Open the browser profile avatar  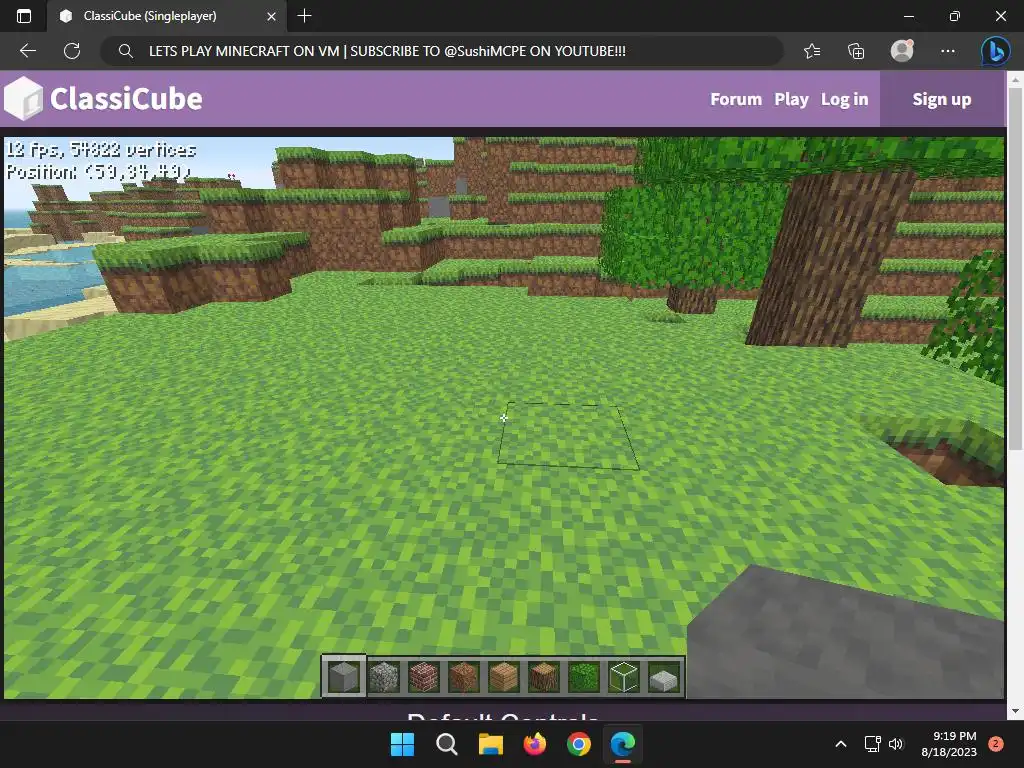pyautogui.click(x=902, y=51)
